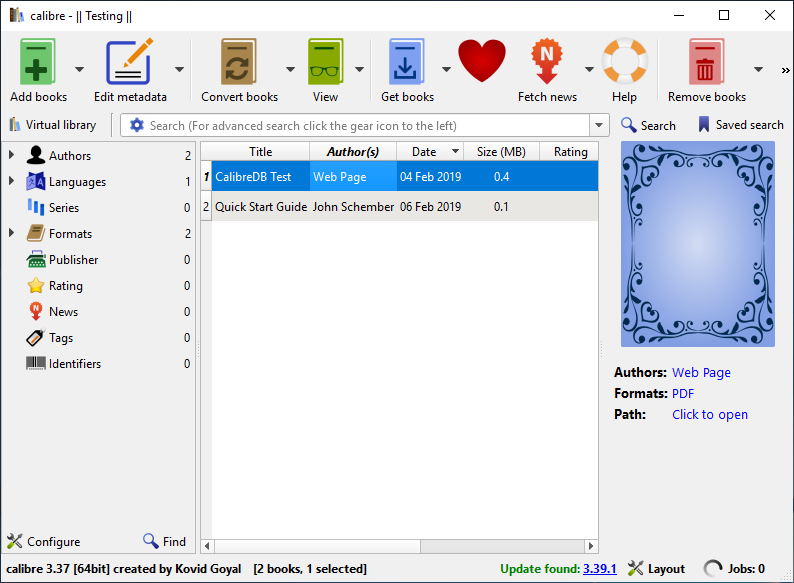Show more toolbar items chevron
Viewport: 794px width, 583px height.
(x=785, y=70)
